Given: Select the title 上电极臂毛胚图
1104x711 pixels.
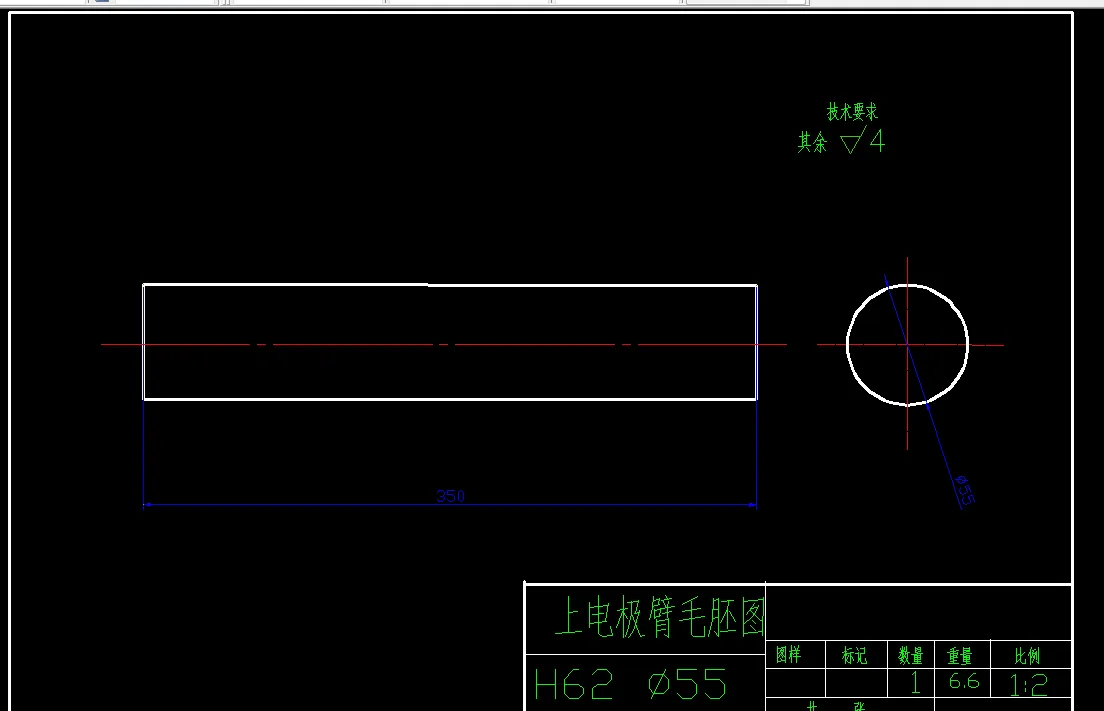Looking at the screenshot, I should pos(659,617).
